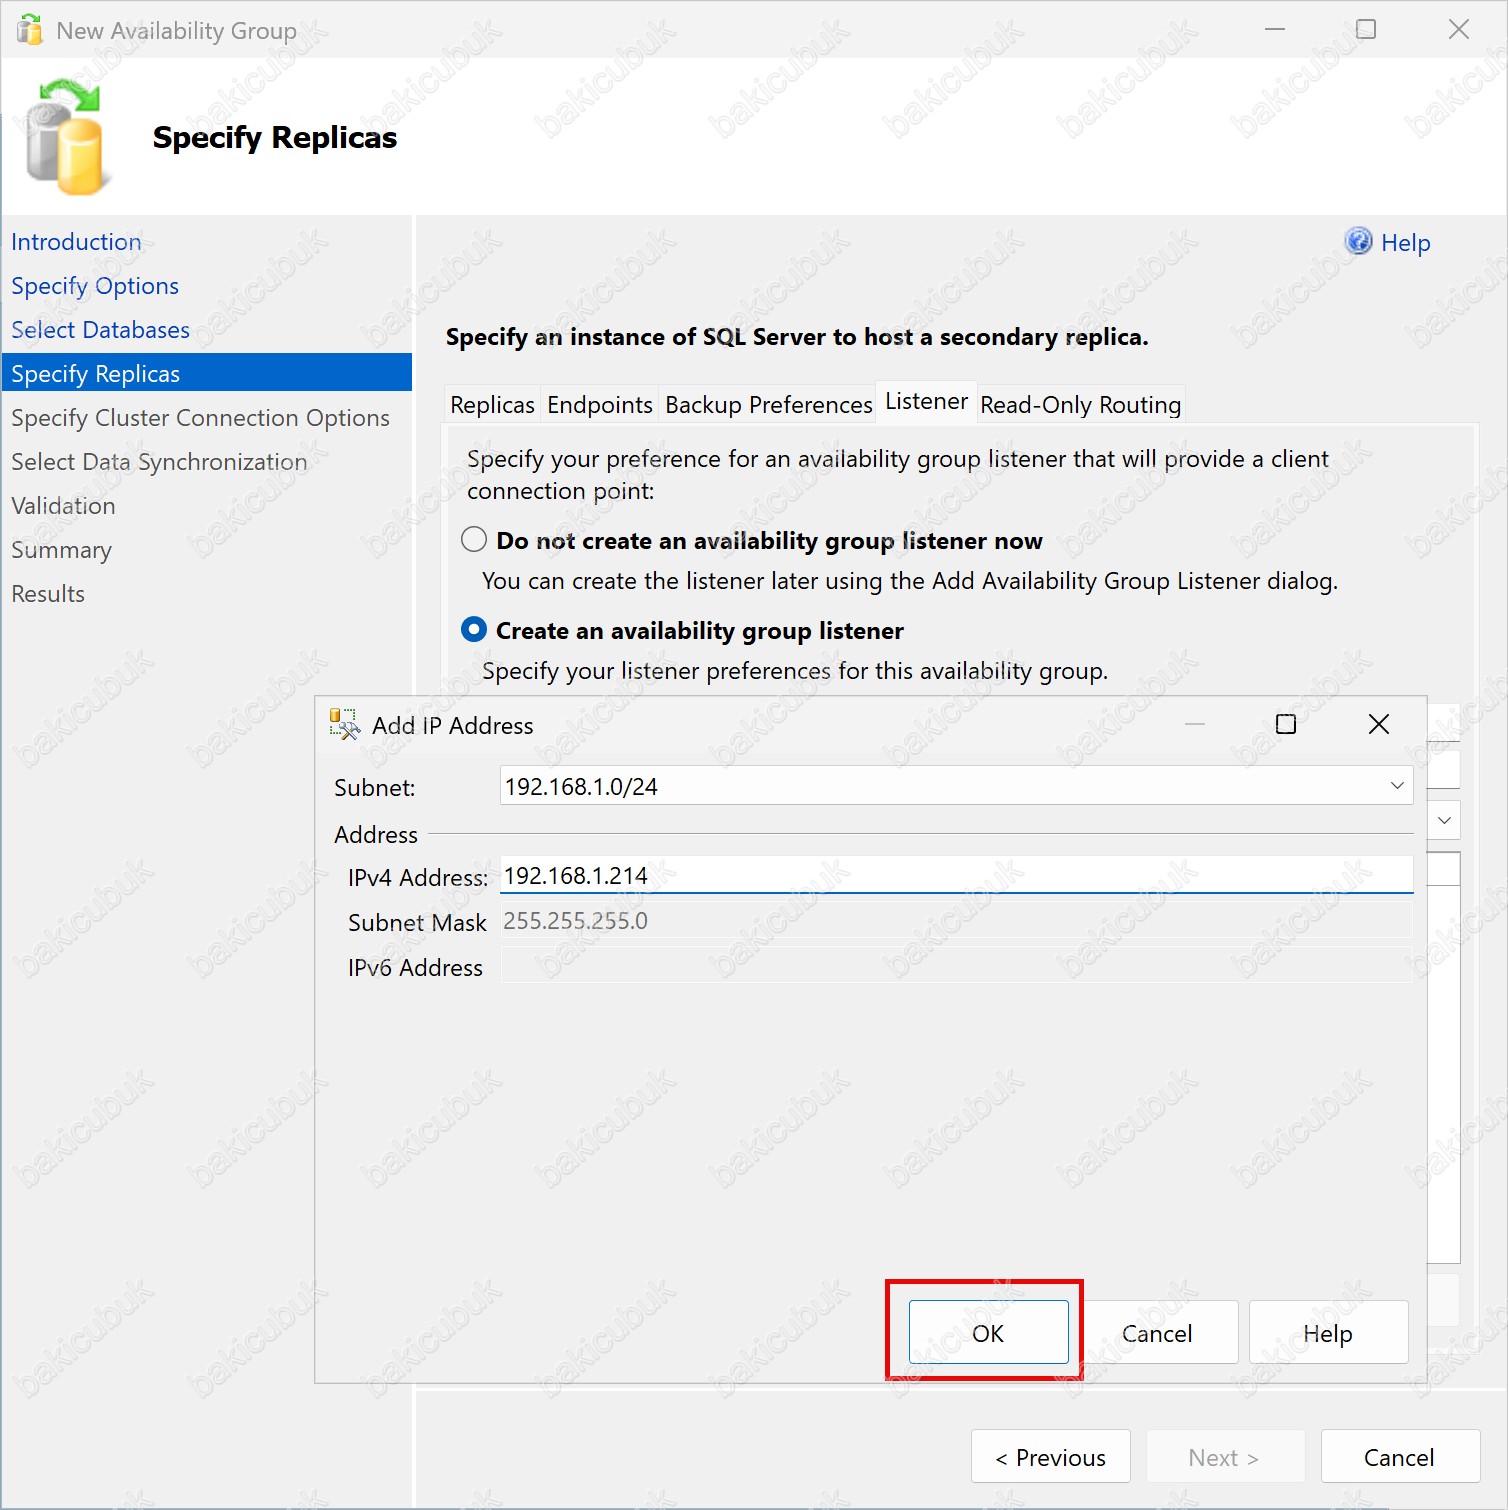
Task: Maximize the Add IP Address dialog
Action: [x=1286, y=724]
